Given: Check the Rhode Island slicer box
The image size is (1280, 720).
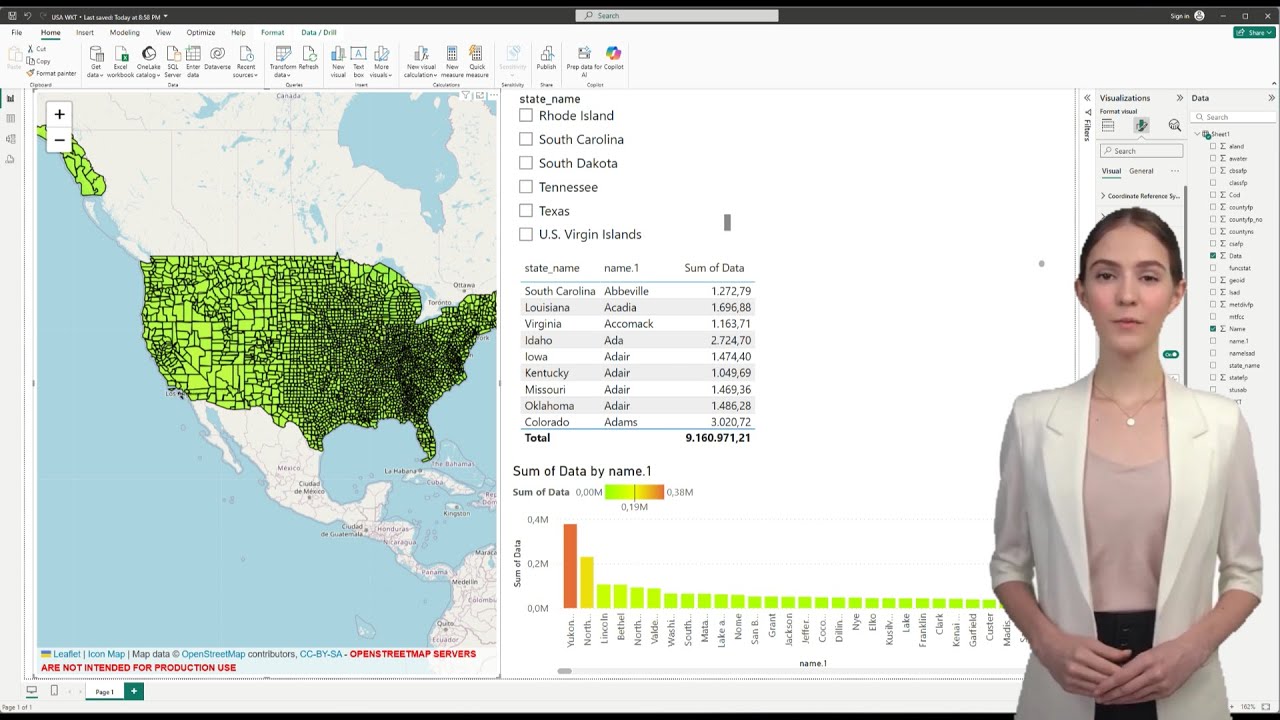Looking at the screenshot, I should click(x=526, y=115).
